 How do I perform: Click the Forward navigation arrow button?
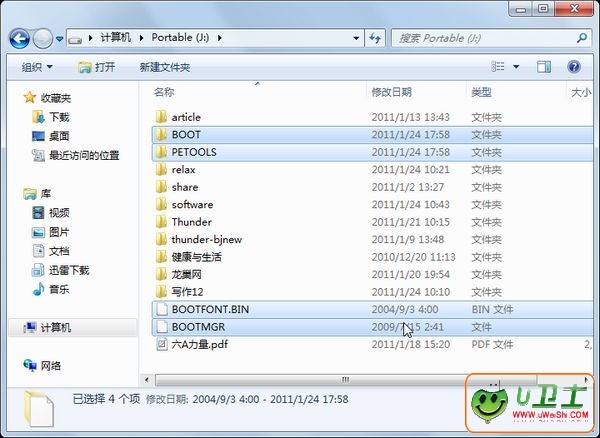(x=42, y=38)
